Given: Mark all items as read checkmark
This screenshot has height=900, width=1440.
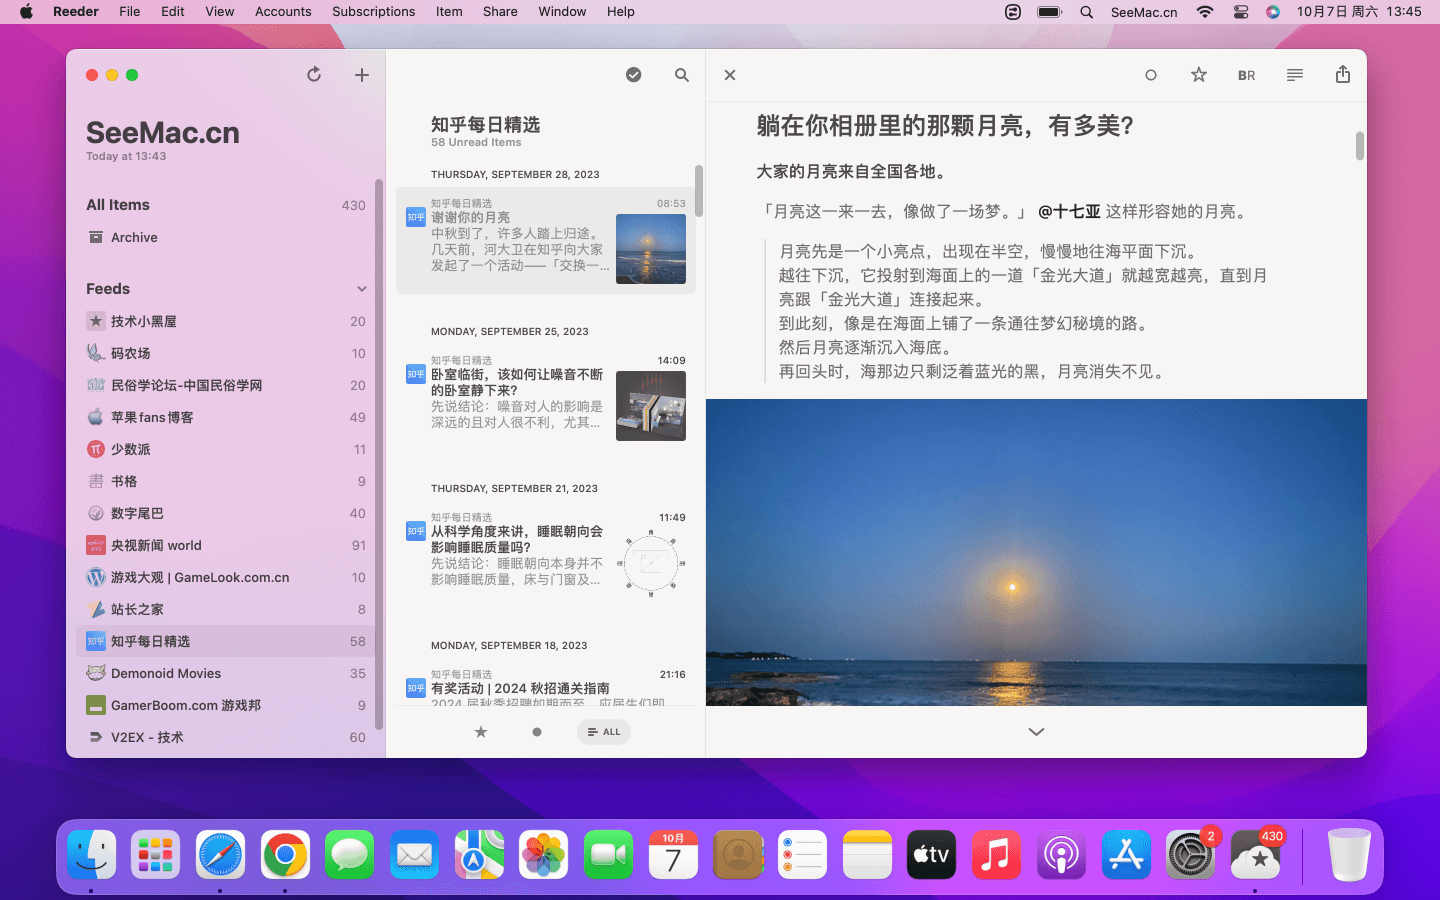Looking at the screenshot, I should (633, 75).
